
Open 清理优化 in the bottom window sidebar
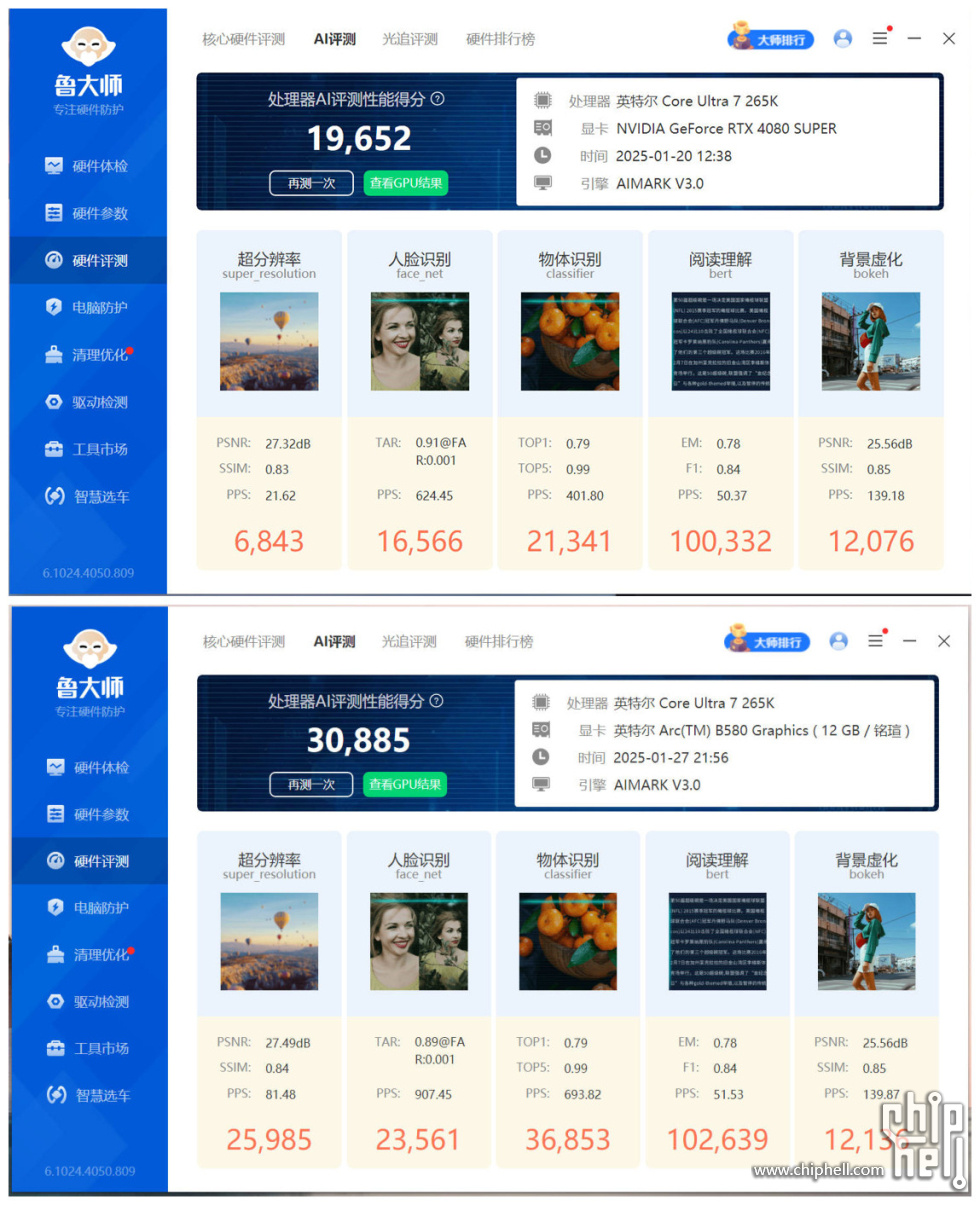(89, 954)
